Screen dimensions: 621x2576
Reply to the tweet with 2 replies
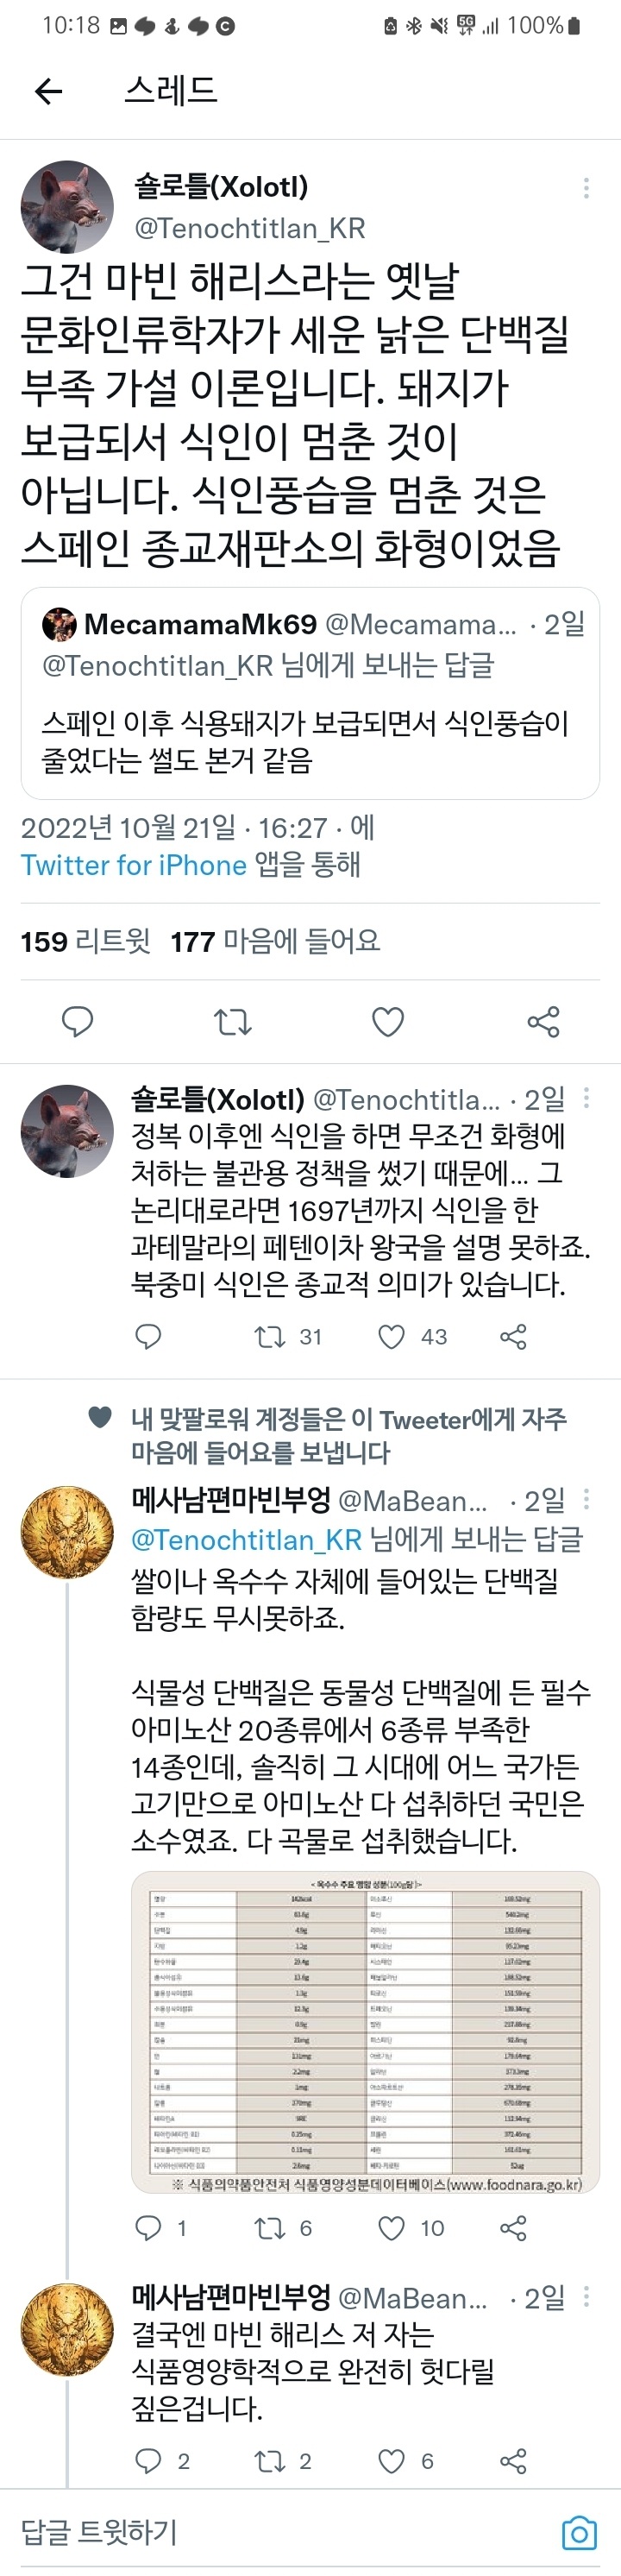pos(148,2461)
